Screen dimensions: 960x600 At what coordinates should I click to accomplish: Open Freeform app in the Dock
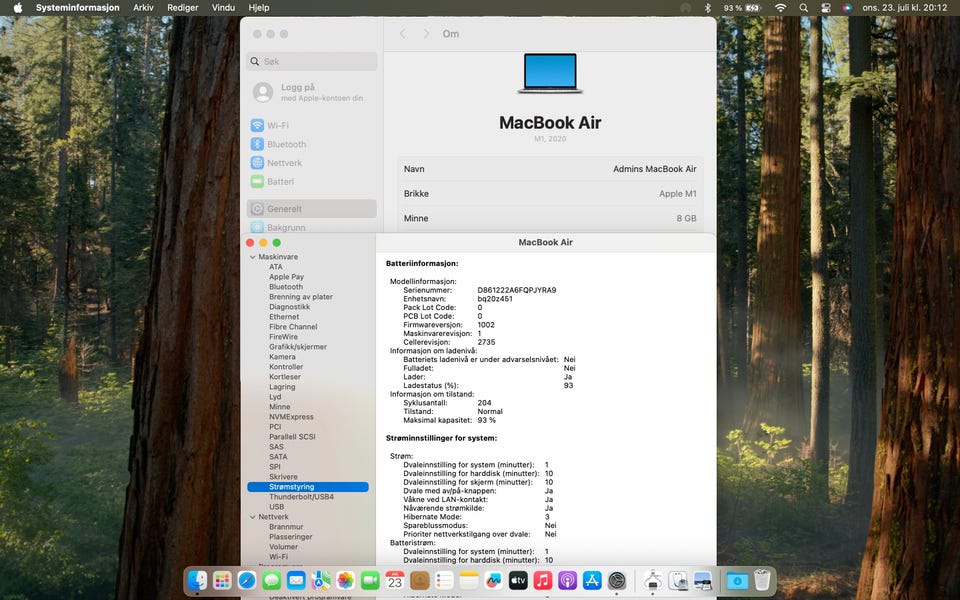click(x=493, y=580)
